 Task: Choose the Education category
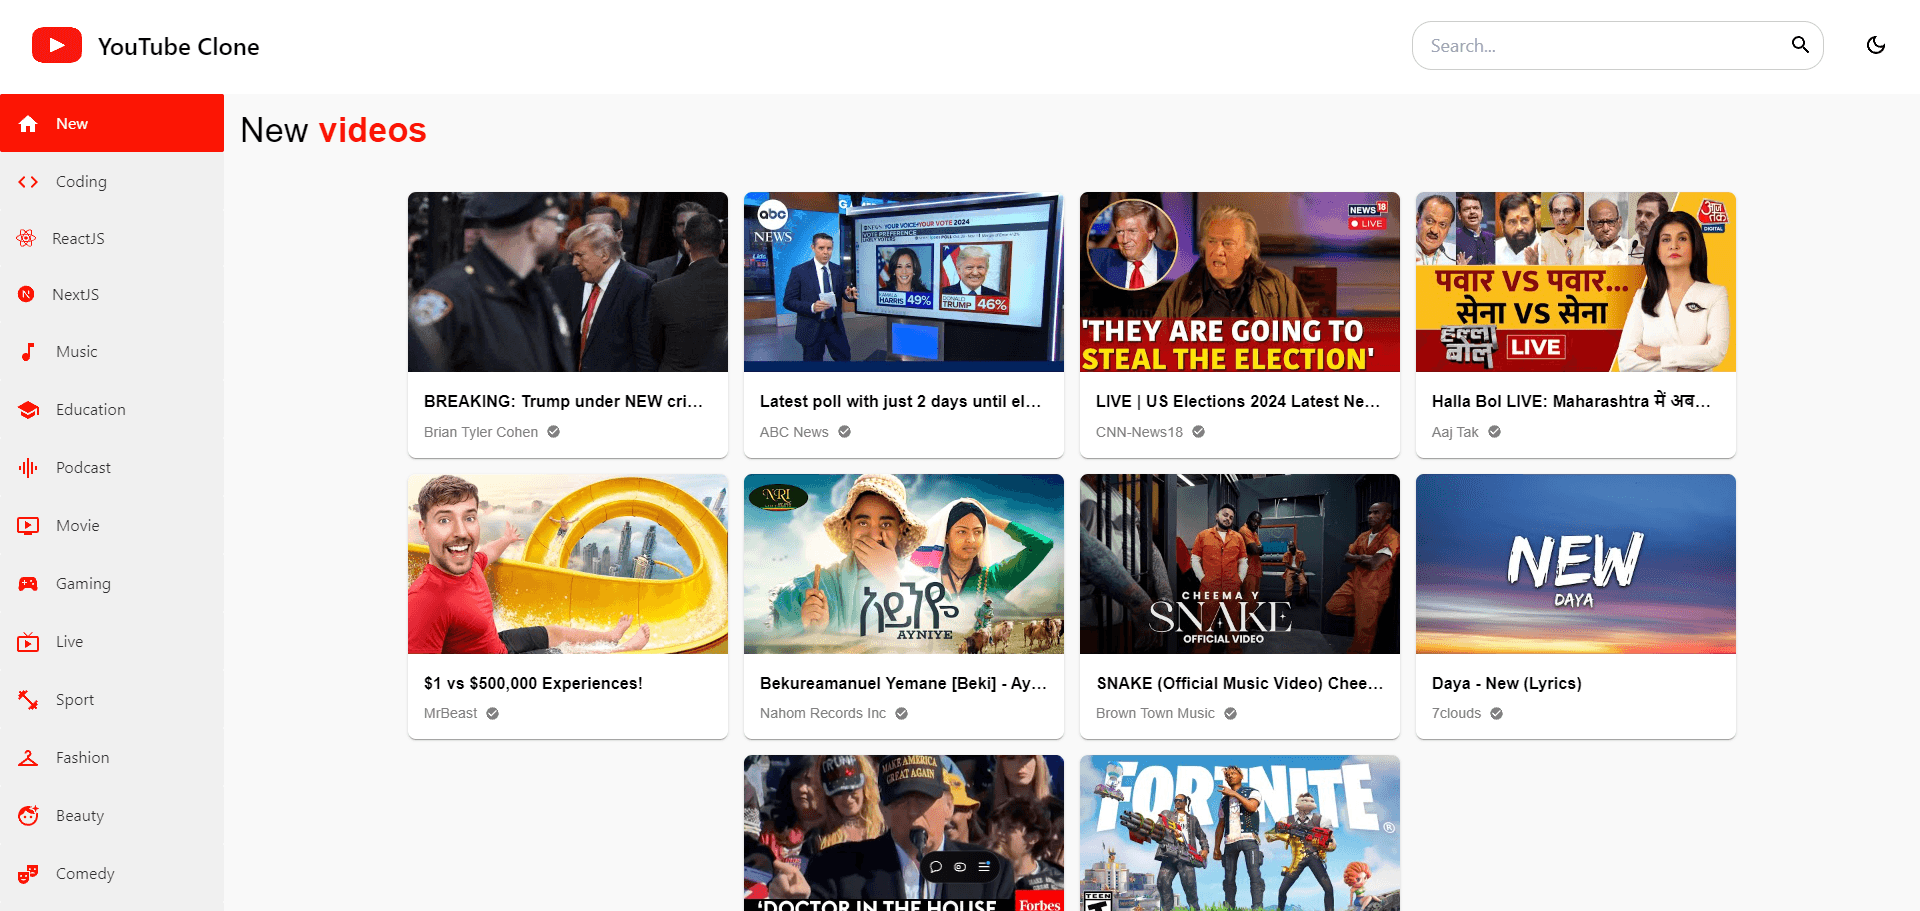[x=112, y=410]
